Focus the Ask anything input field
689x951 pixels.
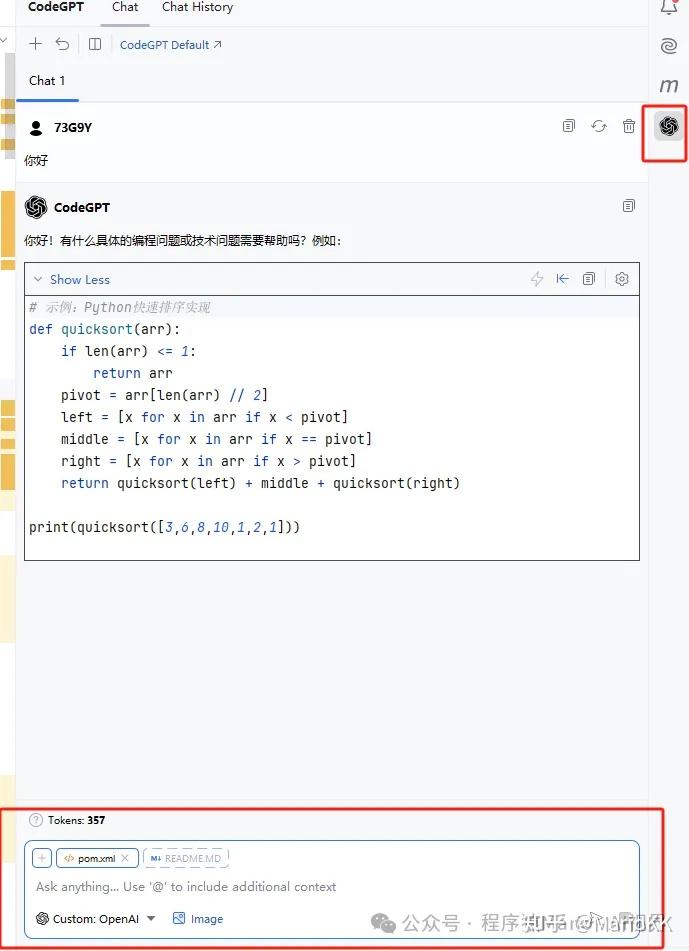331,887
